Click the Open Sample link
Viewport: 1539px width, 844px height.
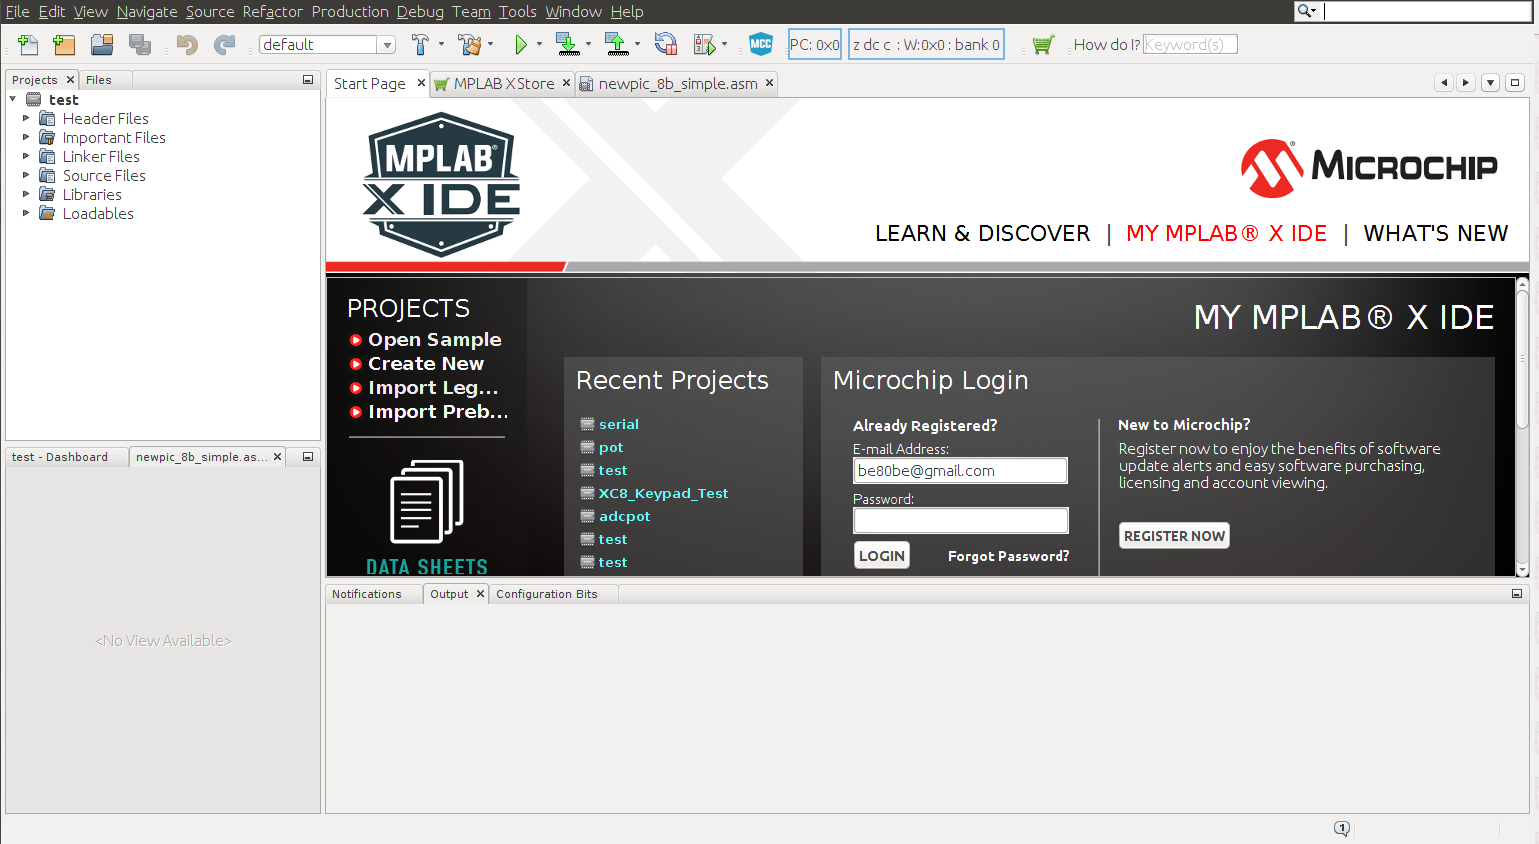coord(435,340)
